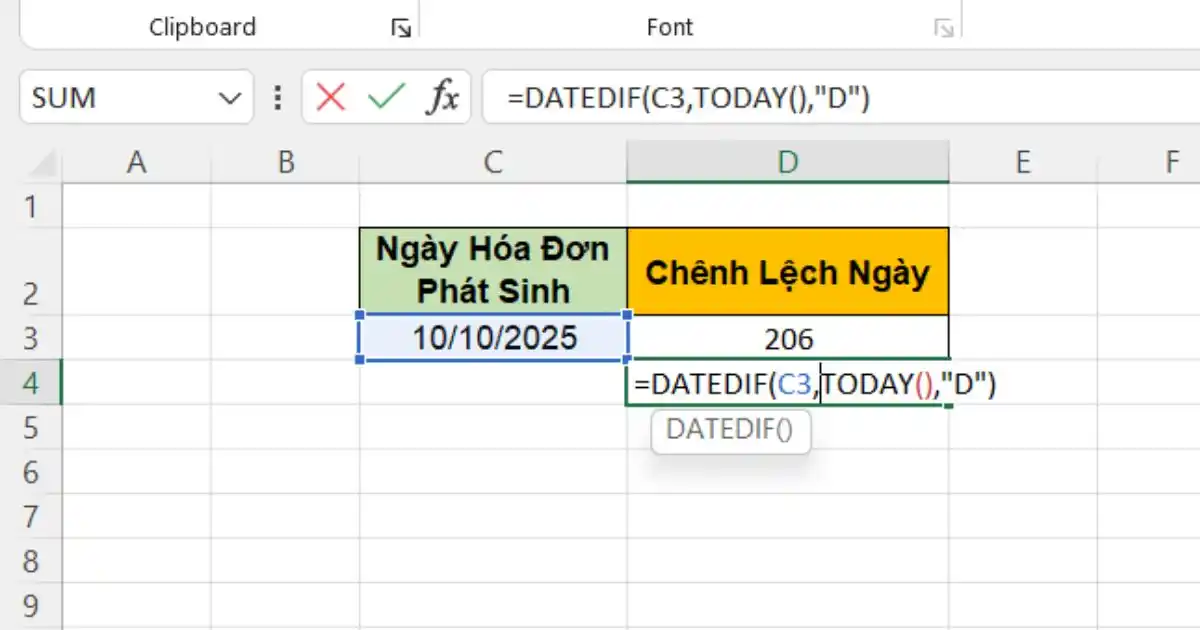
Task: Select row 6 header
Action: [31, 471]
